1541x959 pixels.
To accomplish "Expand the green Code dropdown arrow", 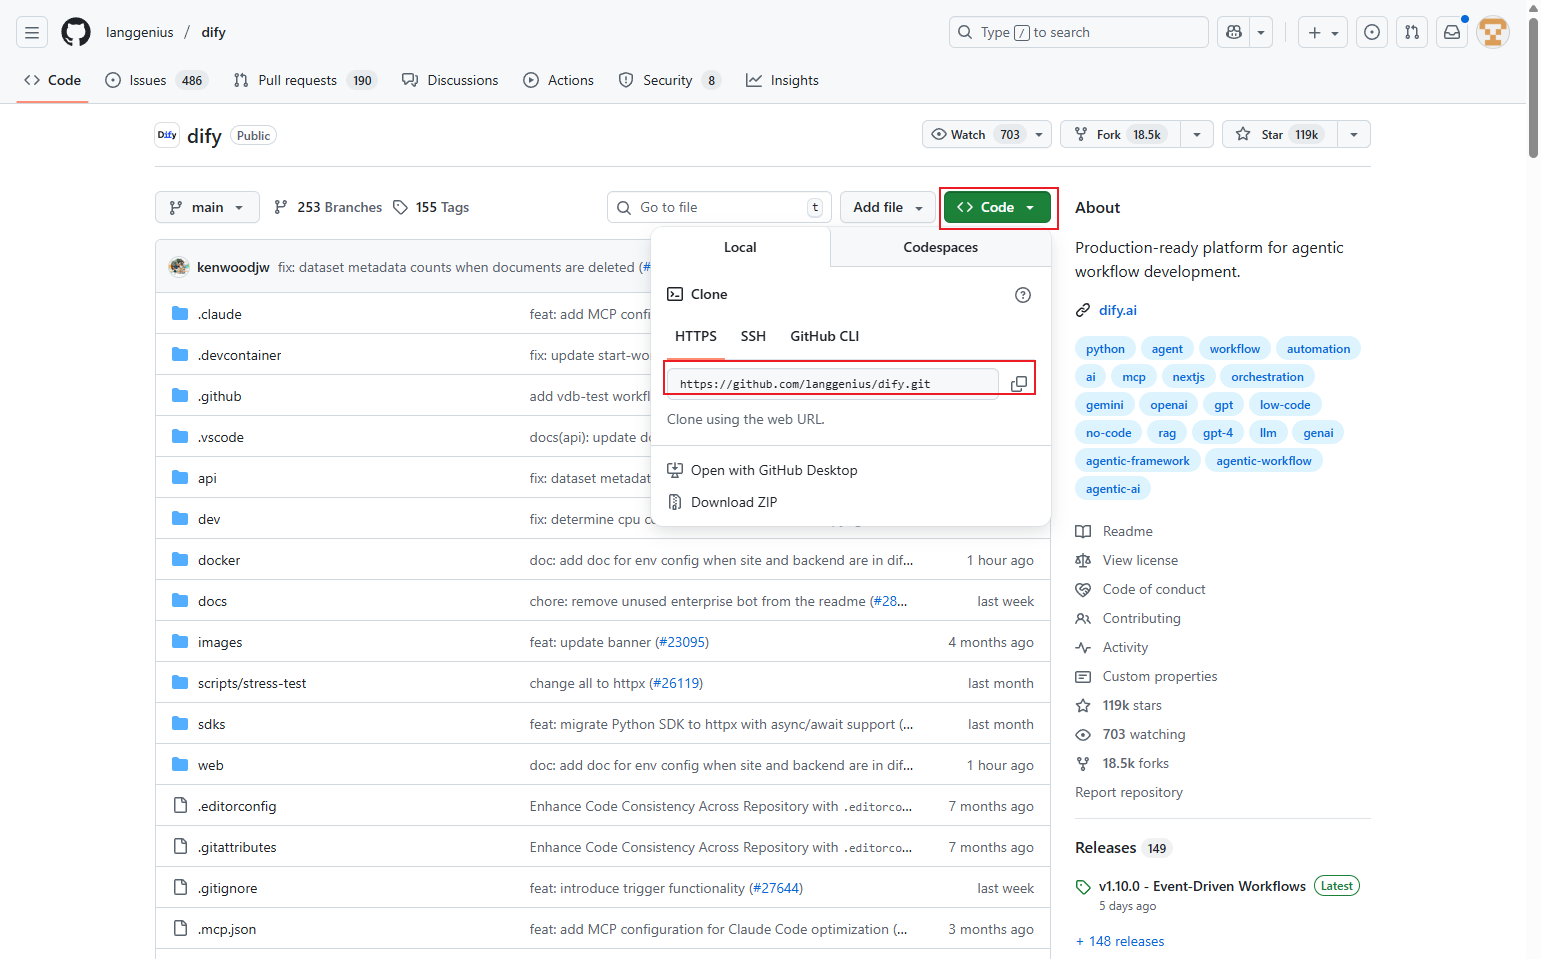I will [1029, 207].
